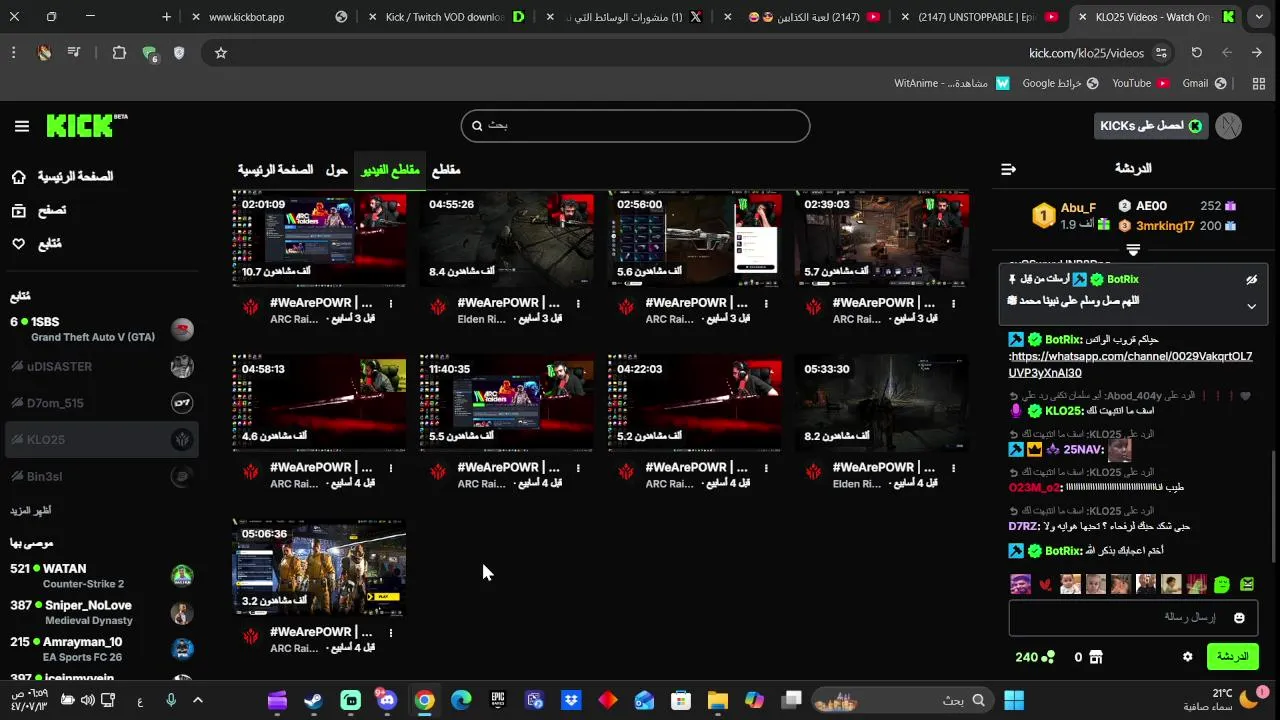Open the emoji picker in message box
Image resolution: width=1280 pixels, height=720 pixels.
[x=1239, y=618]
